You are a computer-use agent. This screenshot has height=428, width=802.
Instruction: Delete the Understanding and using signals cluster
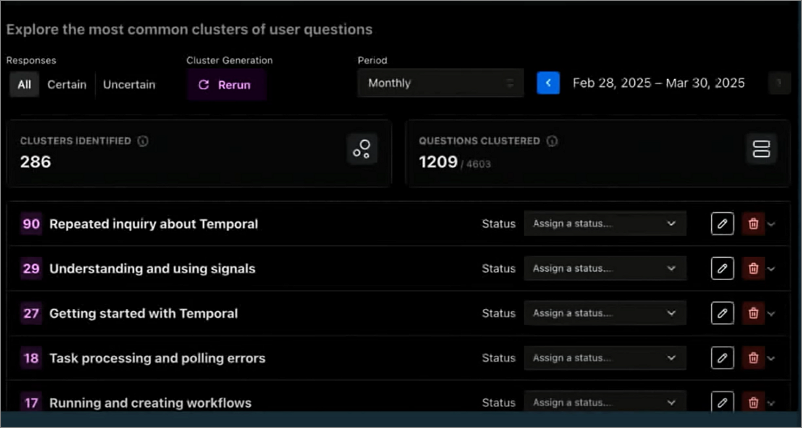(753, 268)
